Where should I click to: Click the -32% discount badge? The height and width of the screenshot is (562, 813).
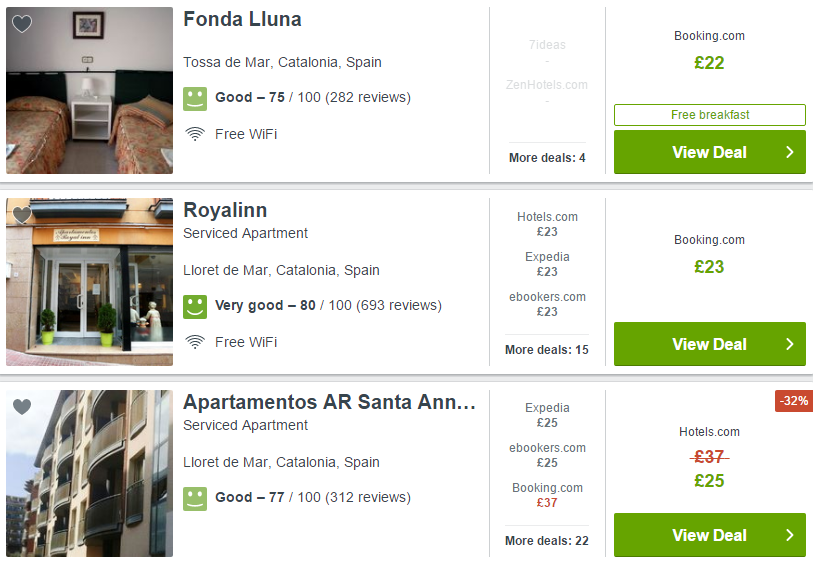tap(794, 401)
